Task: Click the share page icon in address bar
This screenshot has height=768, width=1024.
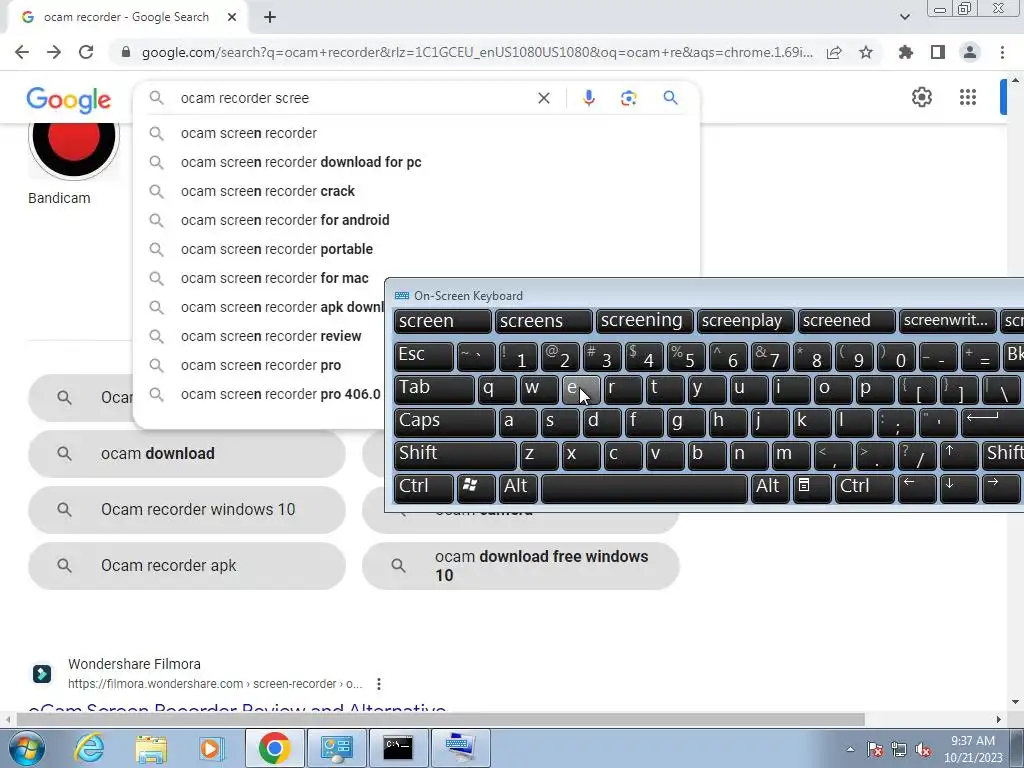Action: pos(834,52)
